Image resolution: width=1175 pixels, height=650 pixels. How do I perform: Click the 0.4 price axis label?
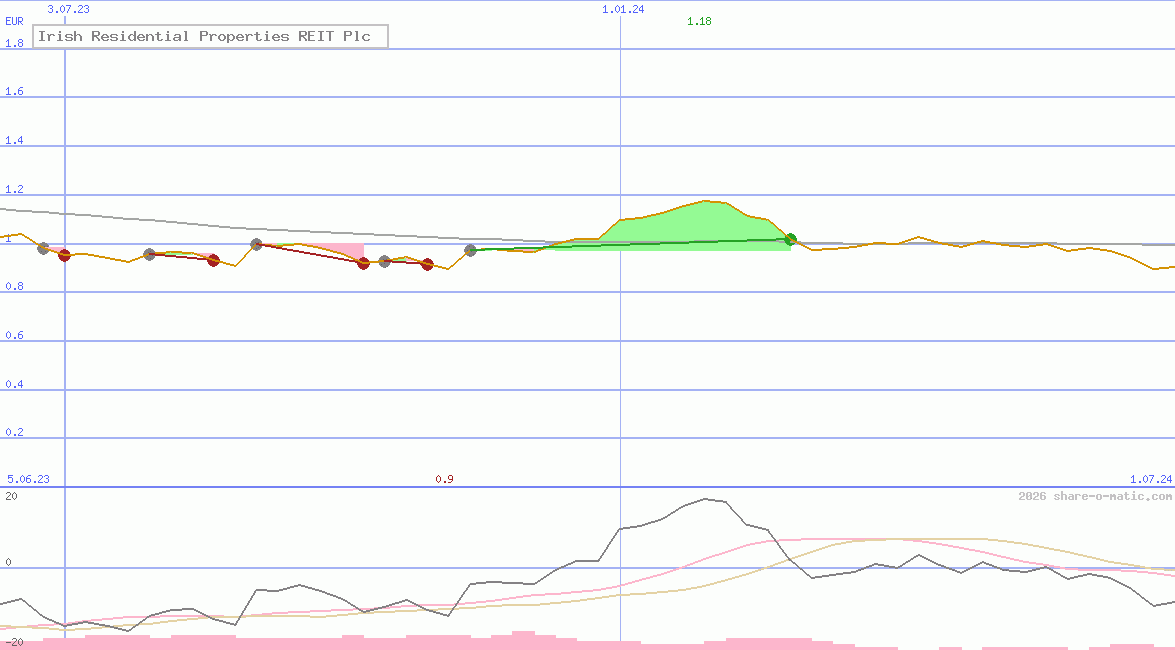click(14, 384)
